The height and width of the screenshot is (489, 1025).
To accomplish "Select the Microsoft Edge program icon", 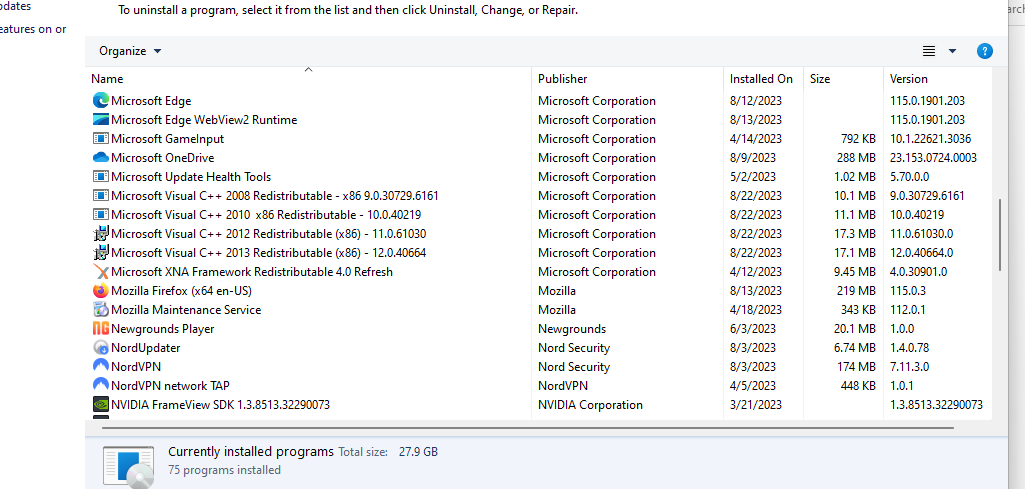I will click(x=101, y=101).
